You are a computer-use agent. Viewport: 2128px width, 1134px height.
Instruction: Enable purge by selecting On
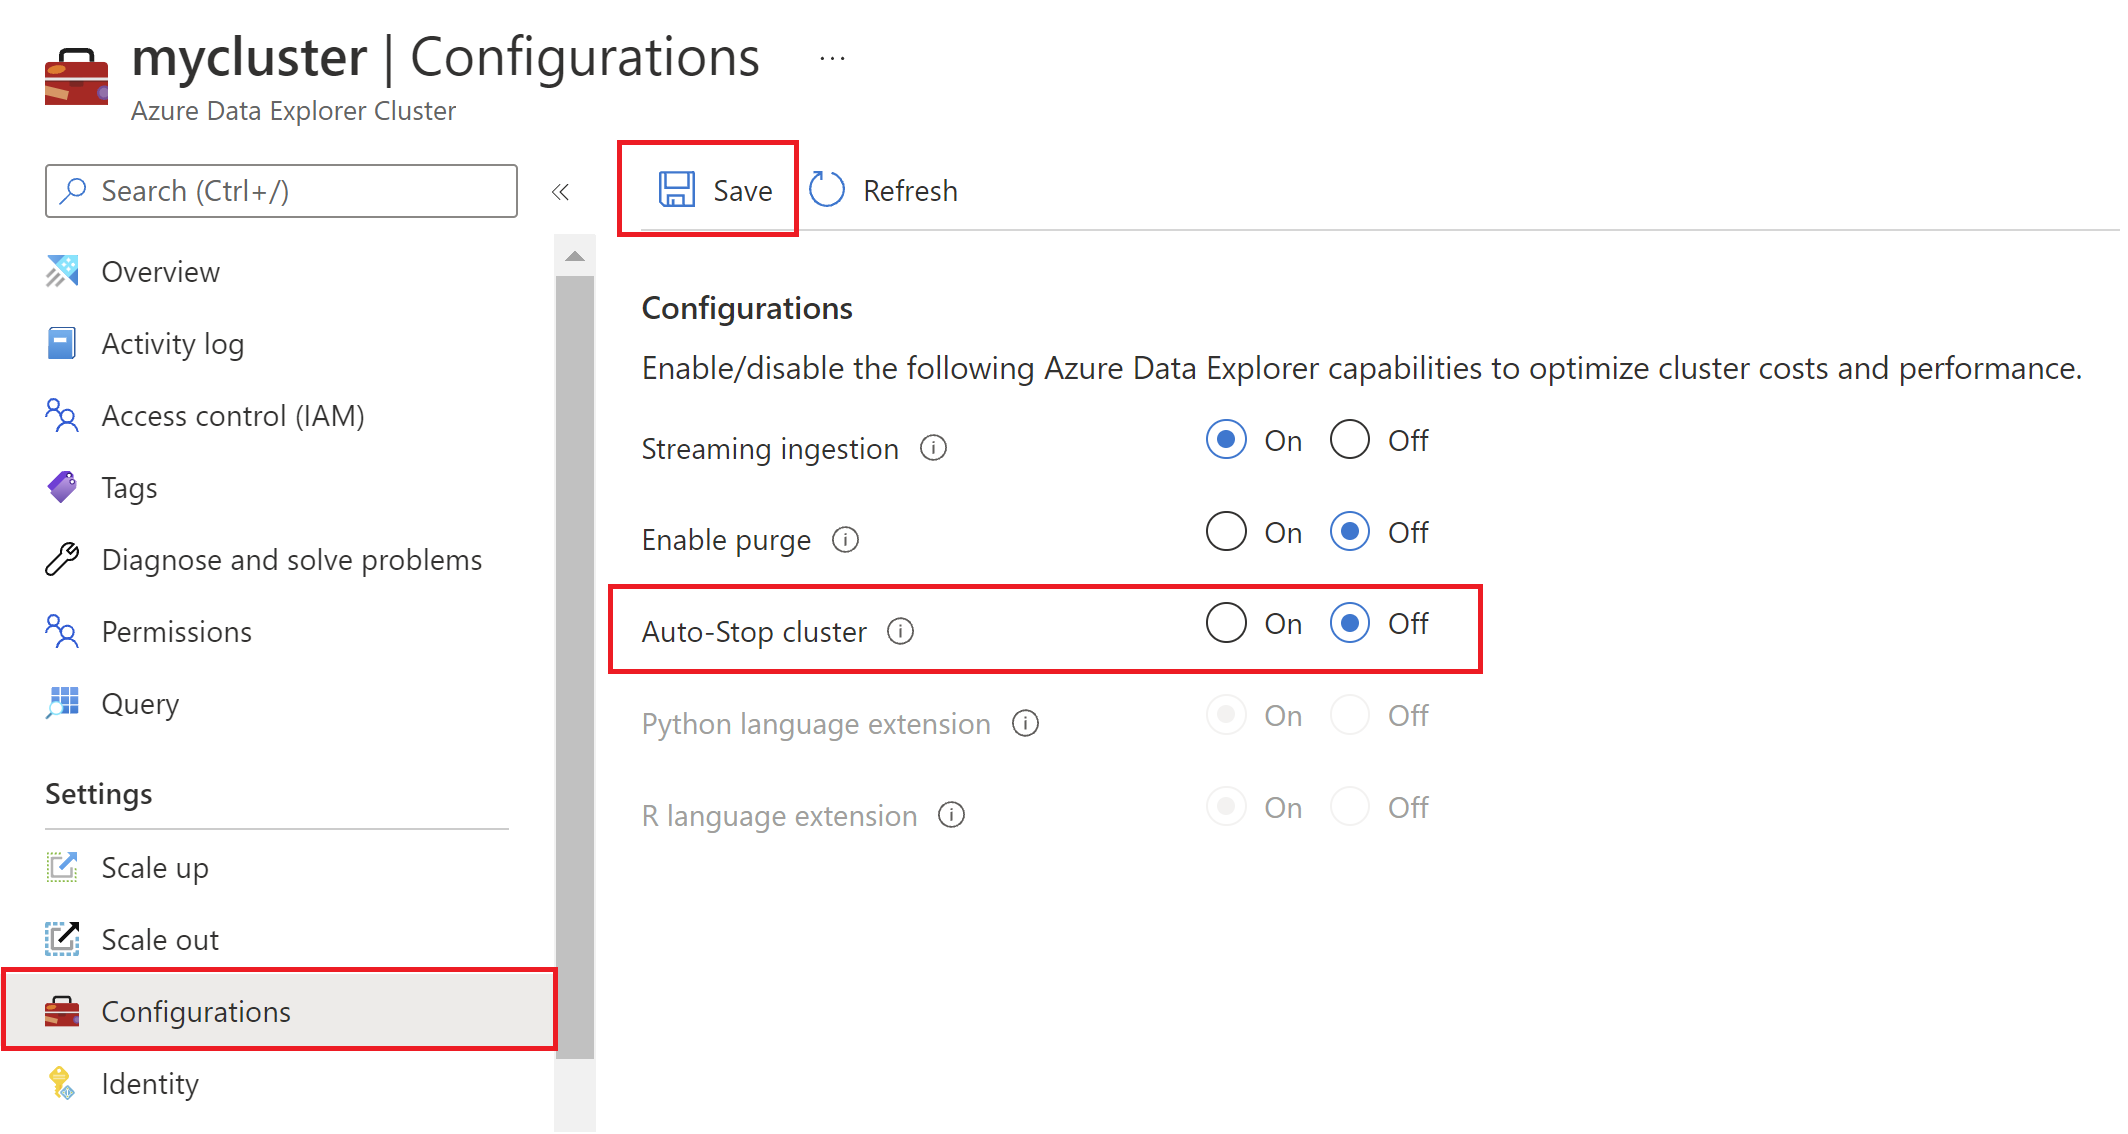(1223, 532)
